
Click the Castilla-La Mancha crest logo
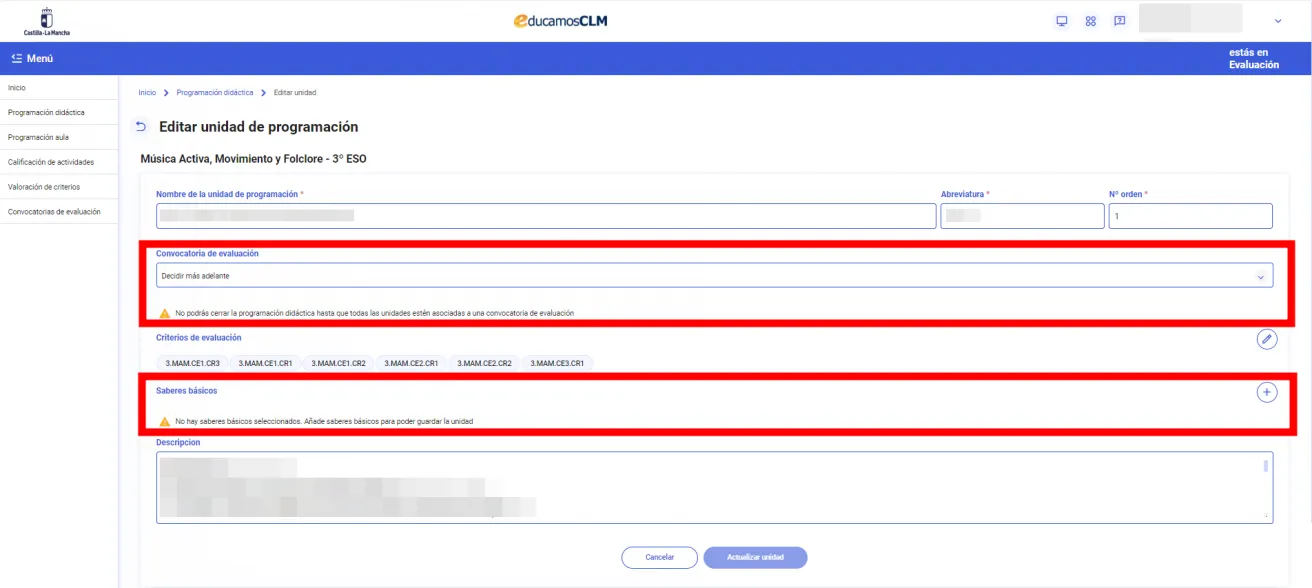tap(47, 20)
